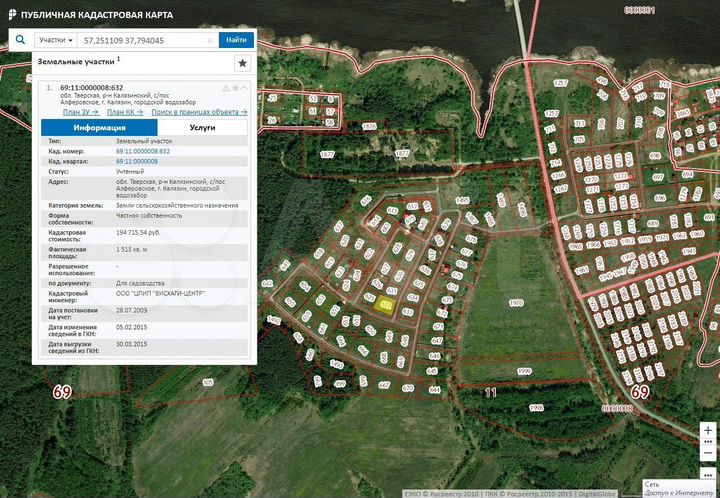Click the Частная собственность value
The width and height of the screenshot is (720, 498).
click(x=149, y=216)
